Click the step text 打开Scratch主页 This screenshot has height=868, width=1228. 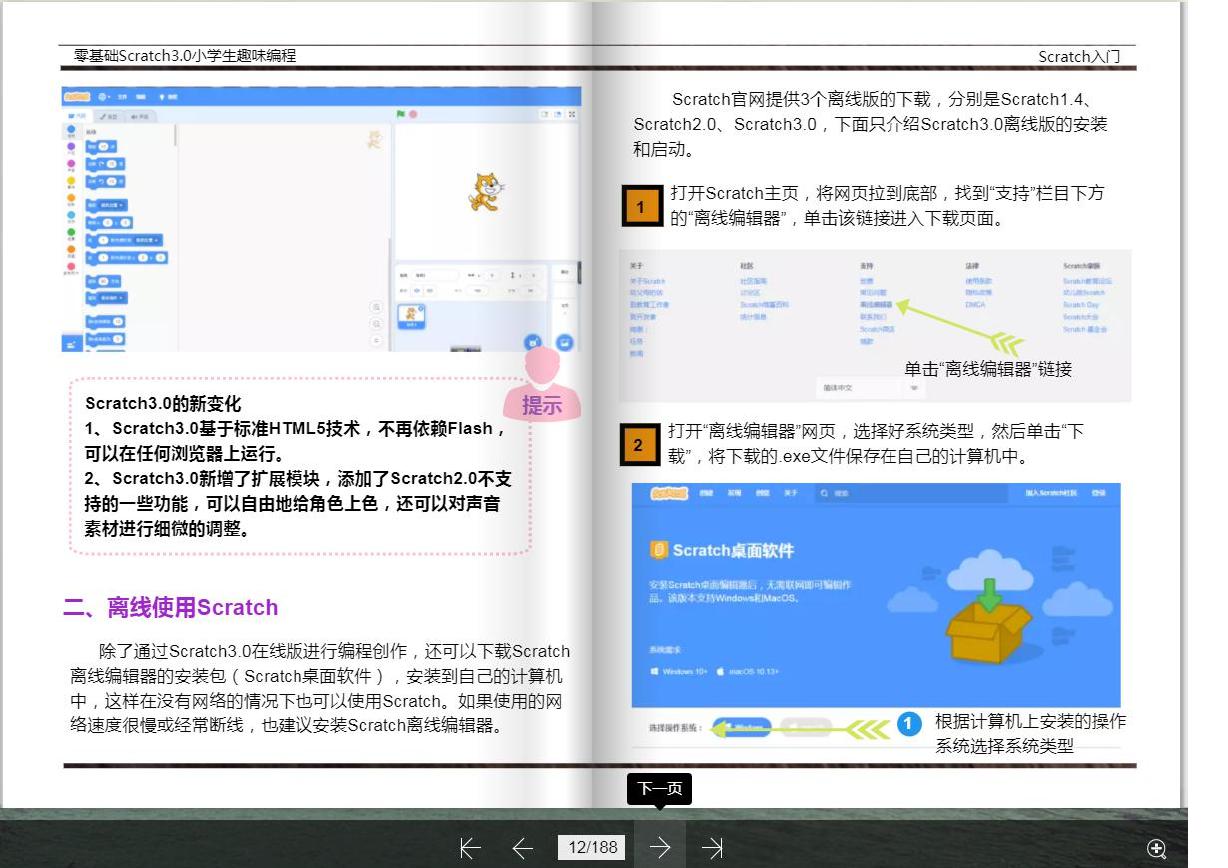pyautogui.click(x=887, y=205)
